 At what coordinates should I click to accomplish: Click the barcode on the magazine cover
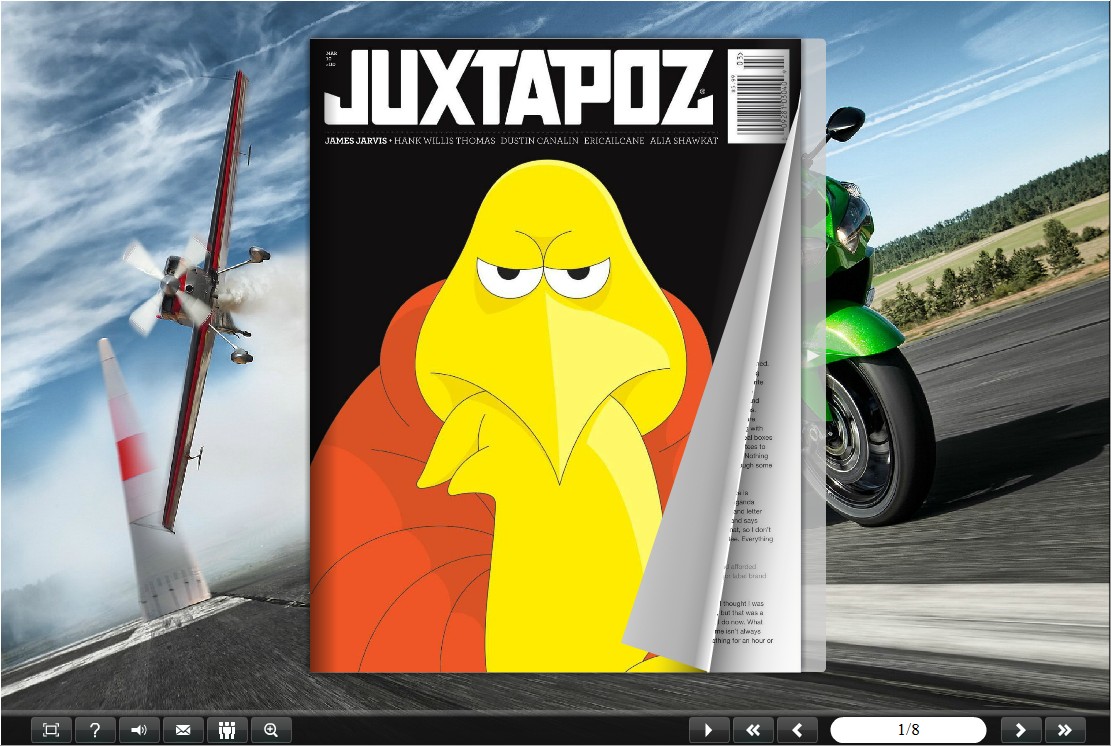[x=756, y=95]
